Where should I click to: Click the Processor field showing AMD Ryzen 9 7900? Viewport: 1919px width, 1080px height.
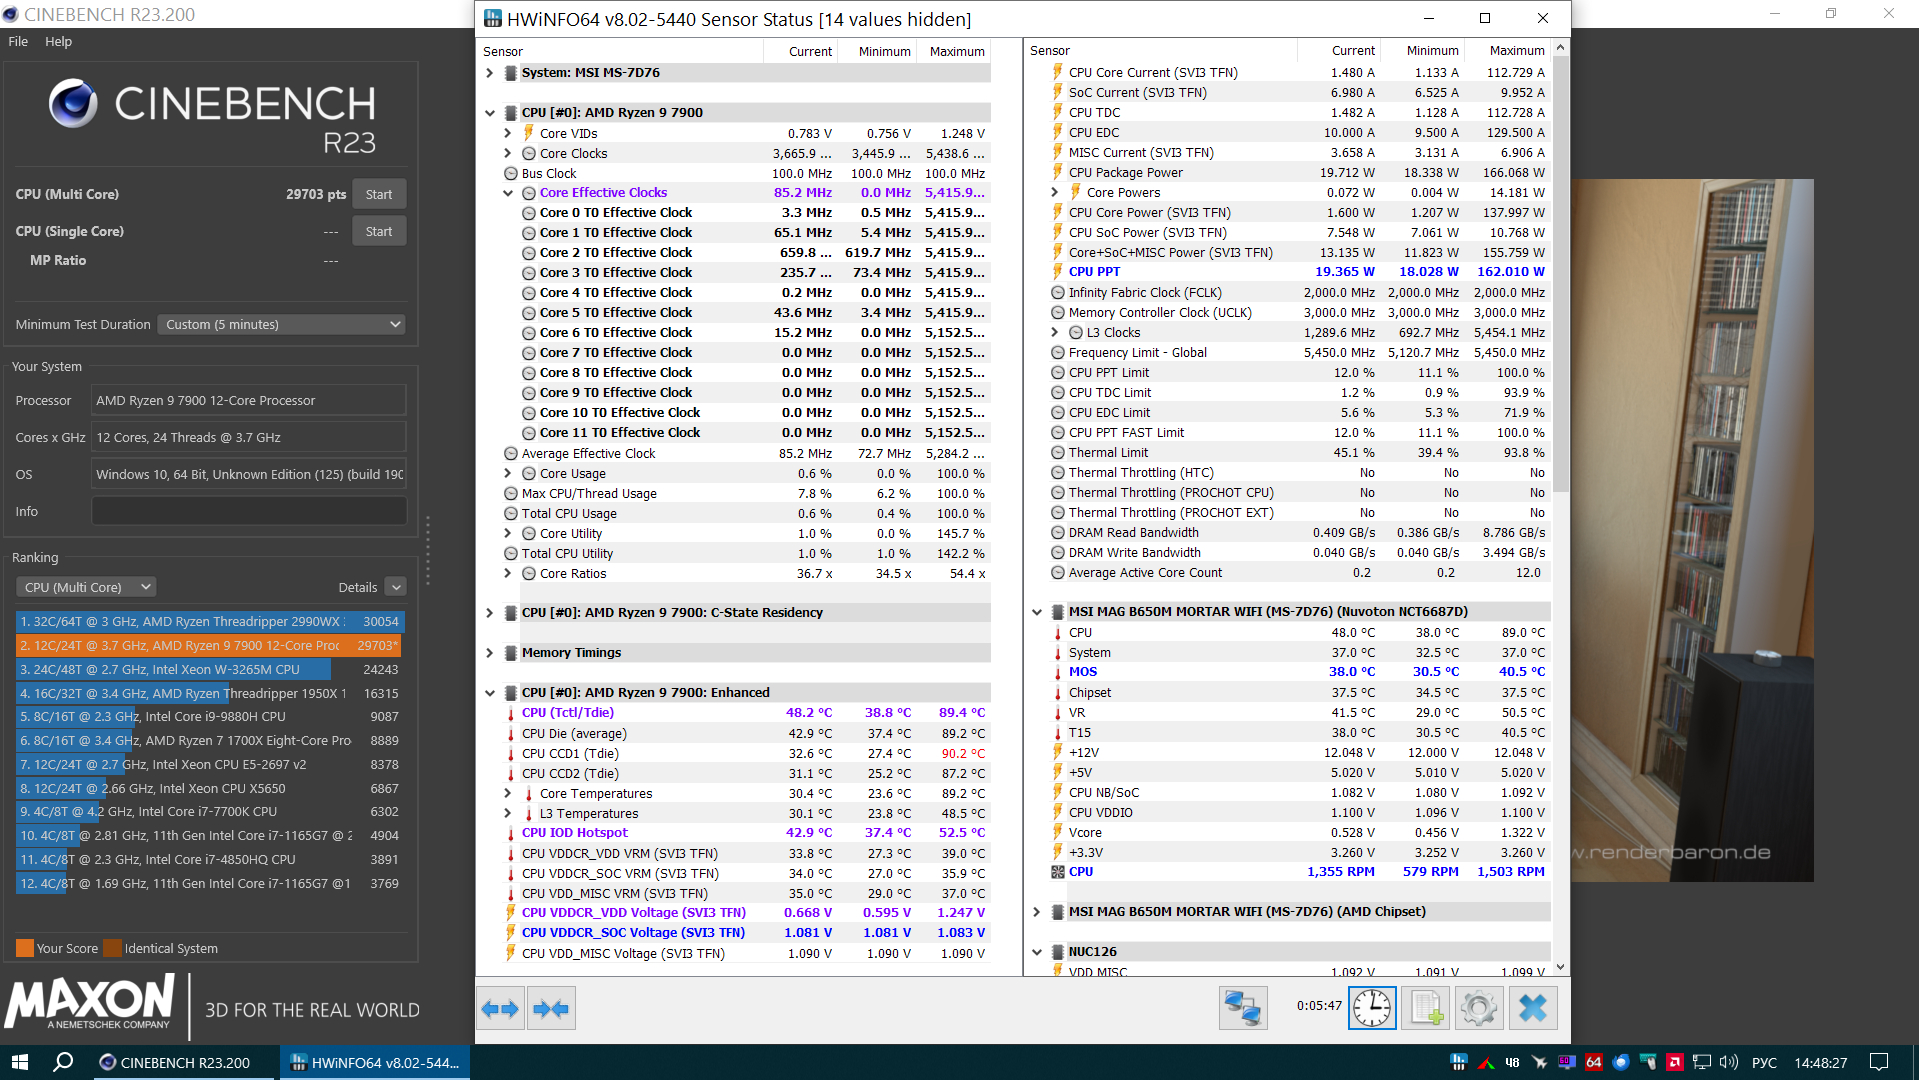click(249, 400)
